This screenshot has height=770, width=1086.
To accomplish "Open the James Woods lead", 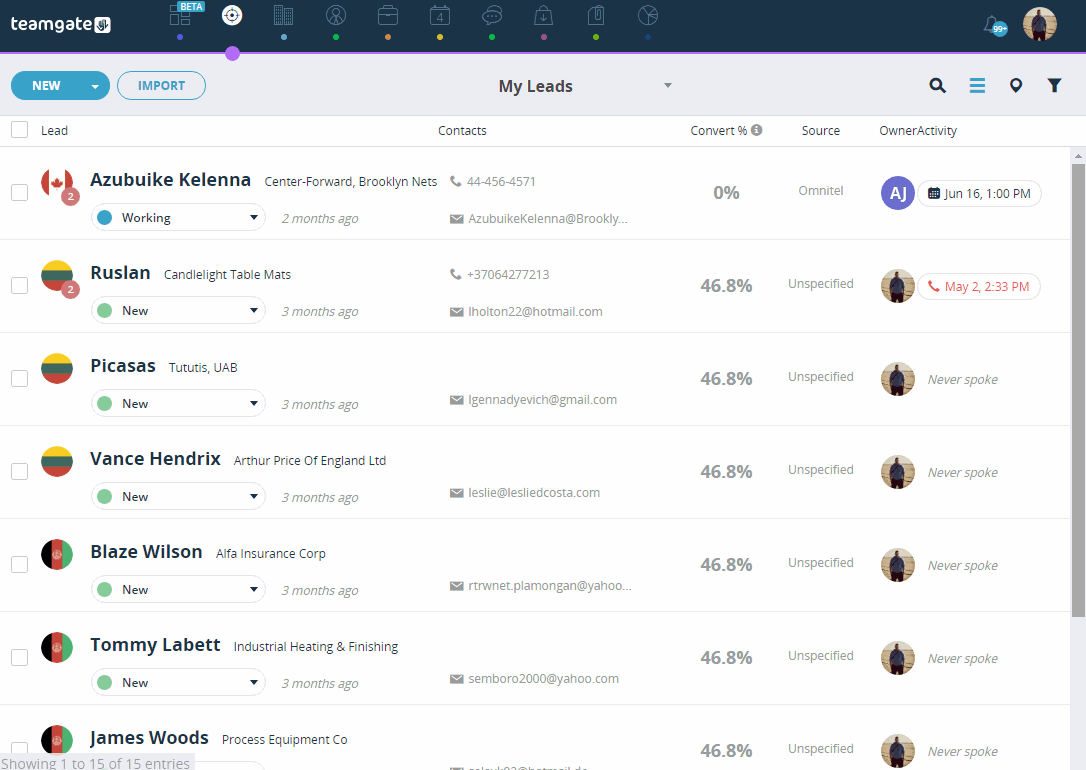I will pyautogui.click(x=149, y=737).
